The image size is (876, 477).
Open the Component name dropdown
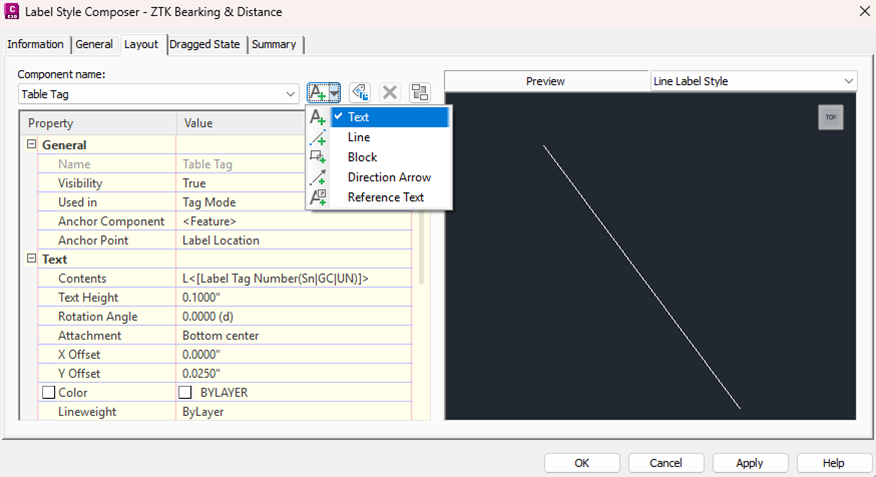(290, 94)
